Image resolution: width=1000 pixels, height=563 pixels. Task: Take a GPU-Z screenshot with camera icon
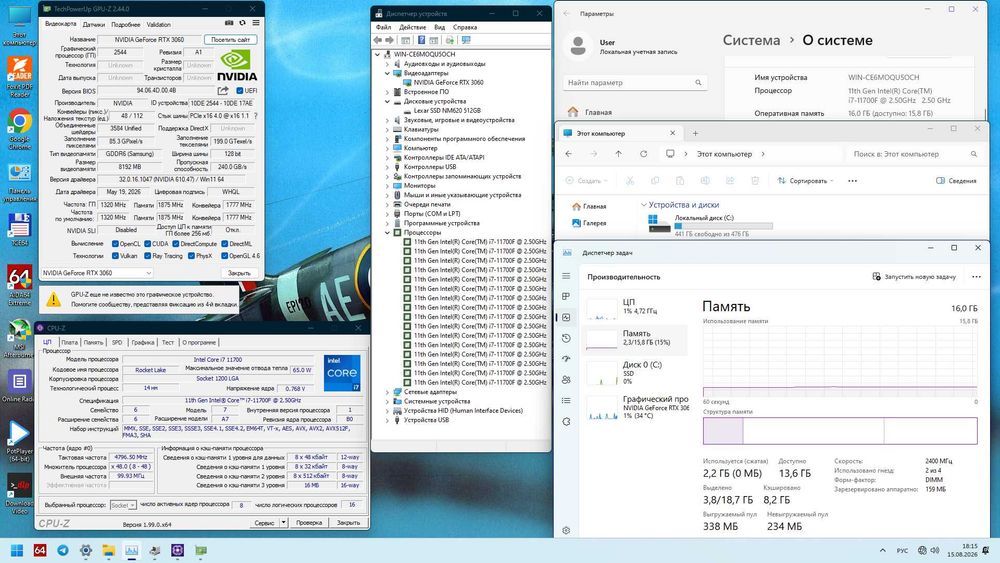[229, 23]
